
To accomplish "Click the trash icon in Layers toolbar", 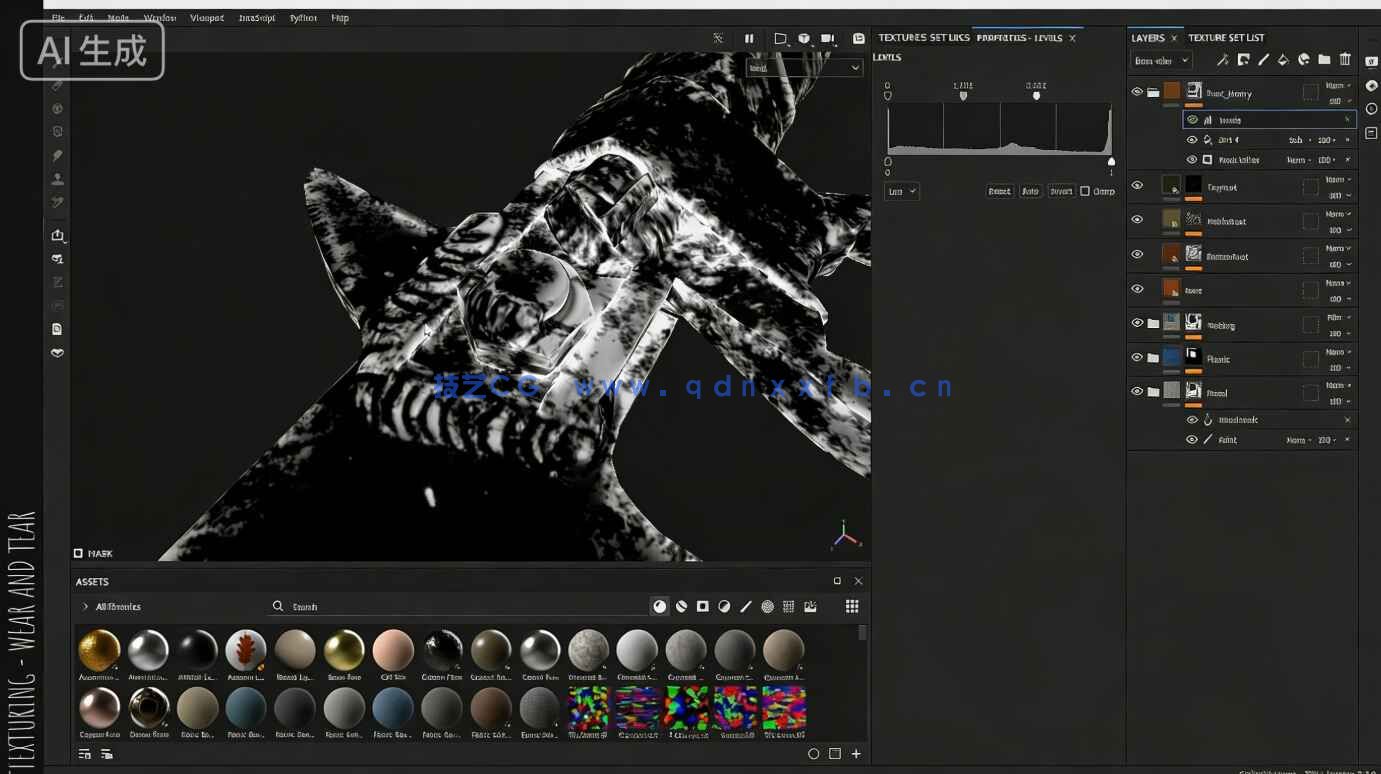I will (1345, 60).
